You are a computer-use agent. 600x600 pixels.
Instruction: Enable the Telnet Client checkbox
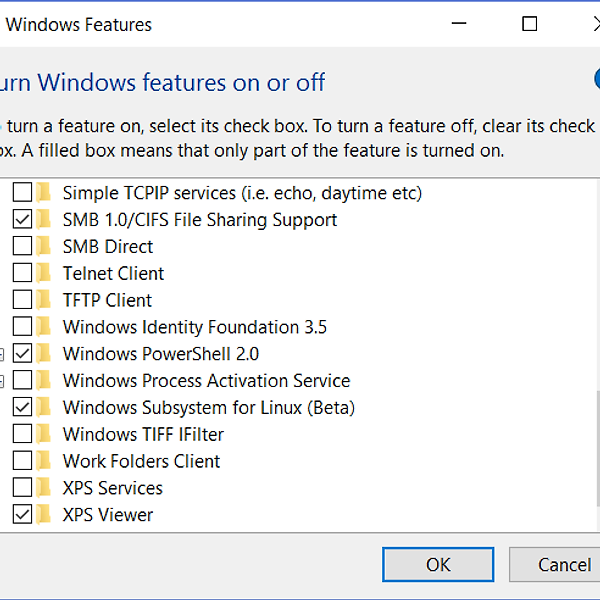(x=22, y=273)
